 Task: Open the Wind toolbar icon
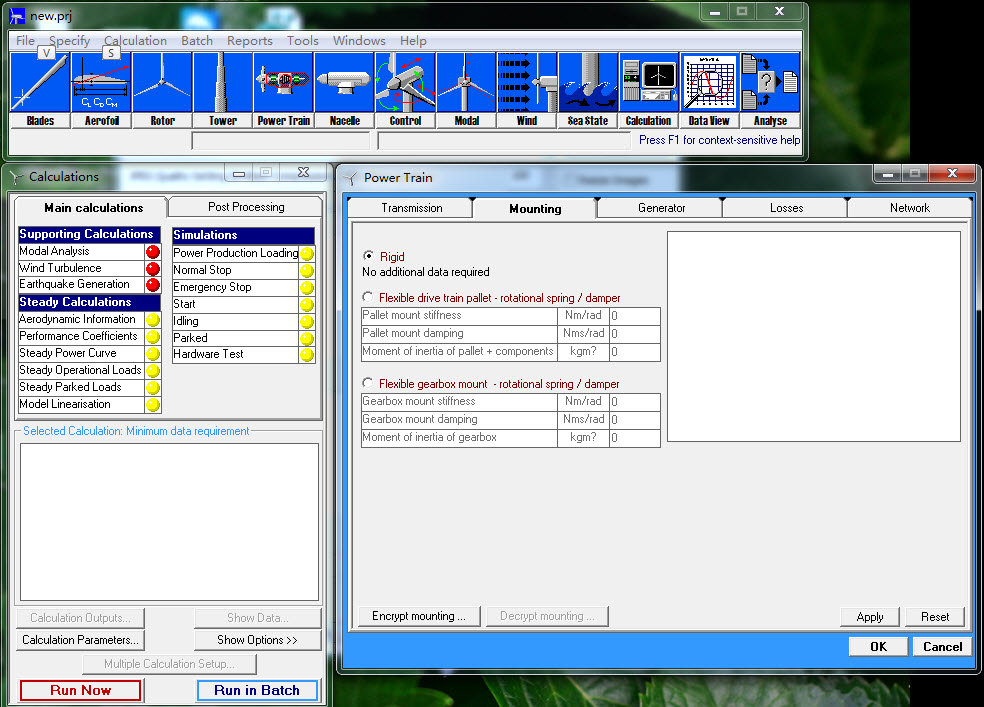527,90
